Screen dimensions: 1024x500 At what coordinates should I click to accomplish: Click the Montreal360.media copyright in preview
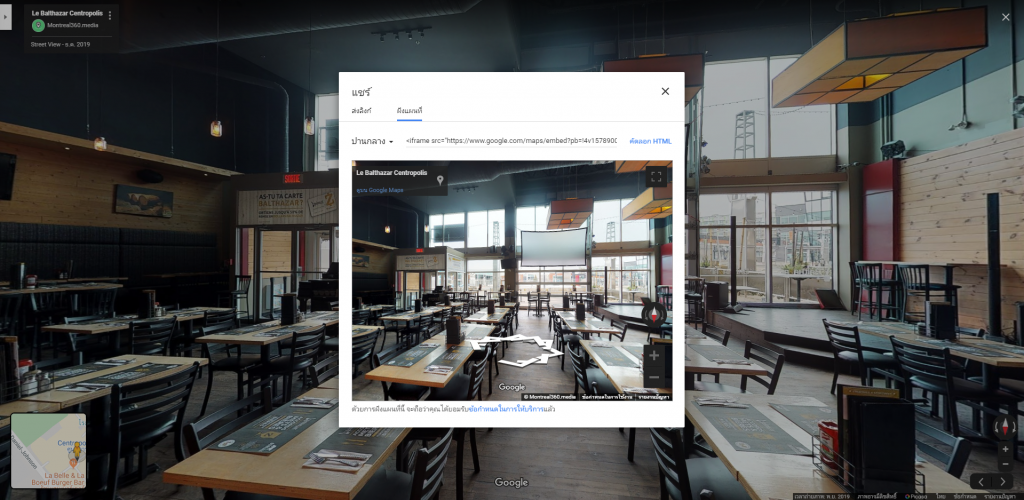pyautogui.click(x=549, y=396)
